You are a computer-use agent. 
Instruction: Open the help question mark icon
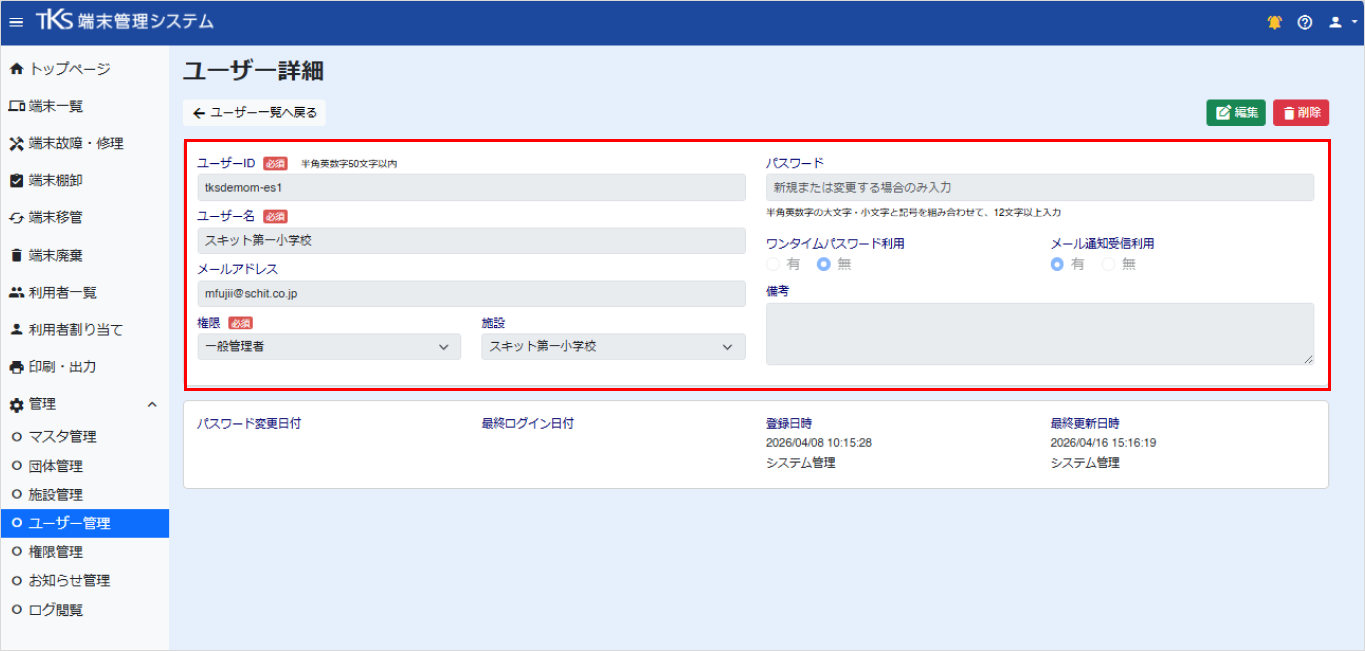[x=1304, y=22]
